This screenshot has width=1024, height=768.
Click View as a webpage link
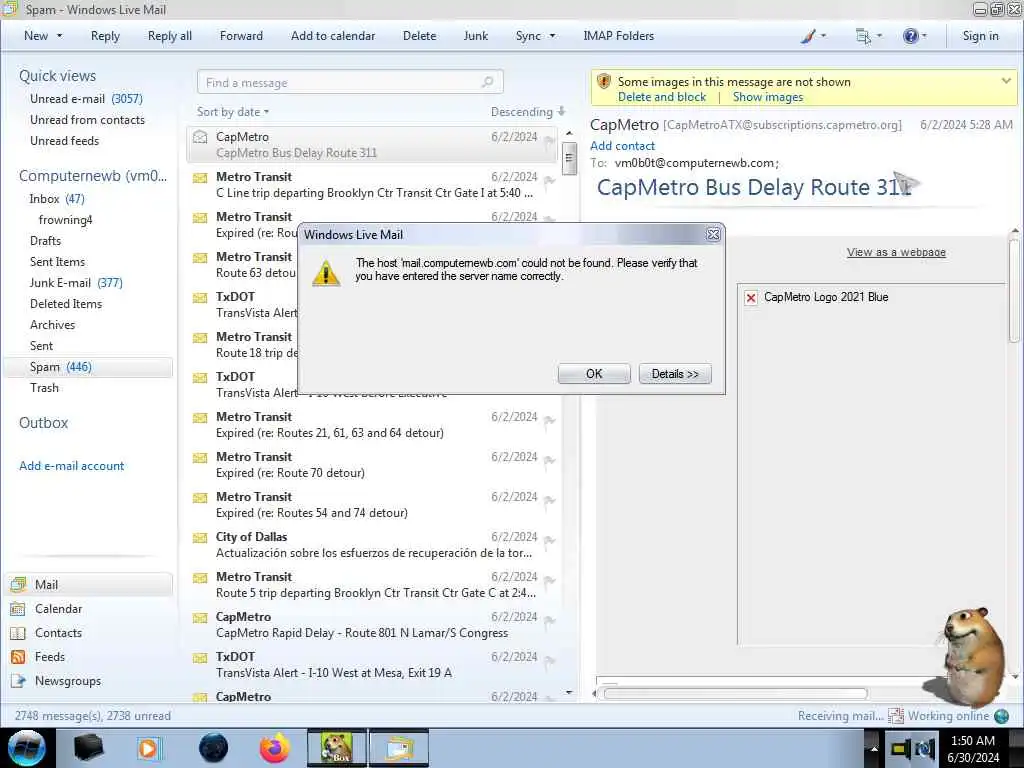point(896,252)
